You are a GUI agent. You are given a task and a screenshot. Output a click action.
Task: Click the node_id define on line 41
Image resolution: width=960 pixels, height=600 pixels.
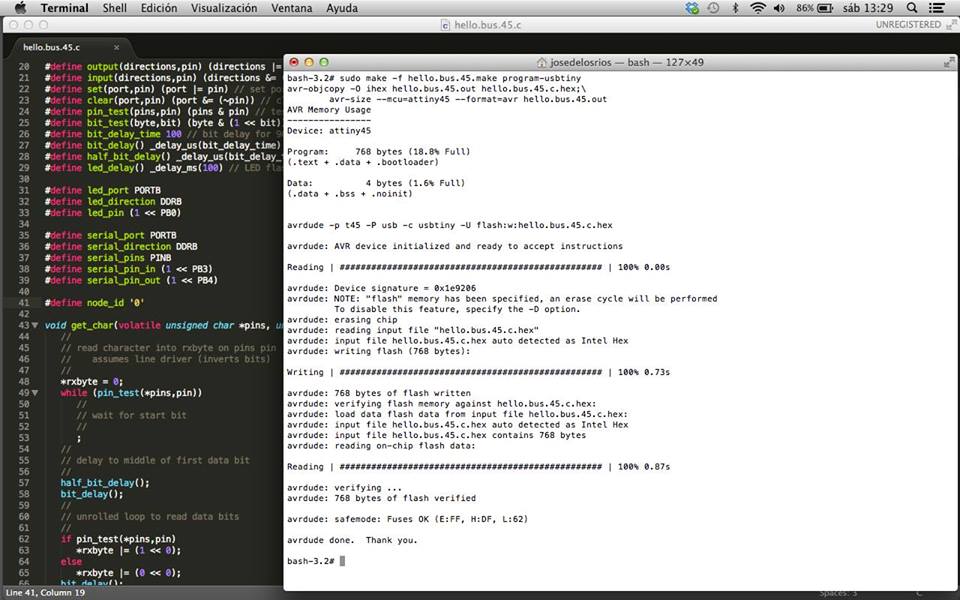click(x=94, y=302)
